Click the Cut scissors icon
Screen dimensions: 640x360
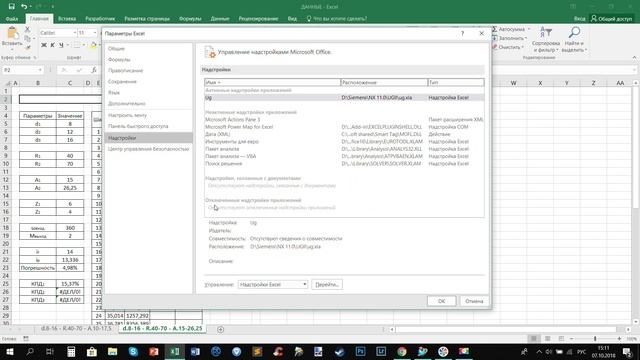click(x=27, y=29)
